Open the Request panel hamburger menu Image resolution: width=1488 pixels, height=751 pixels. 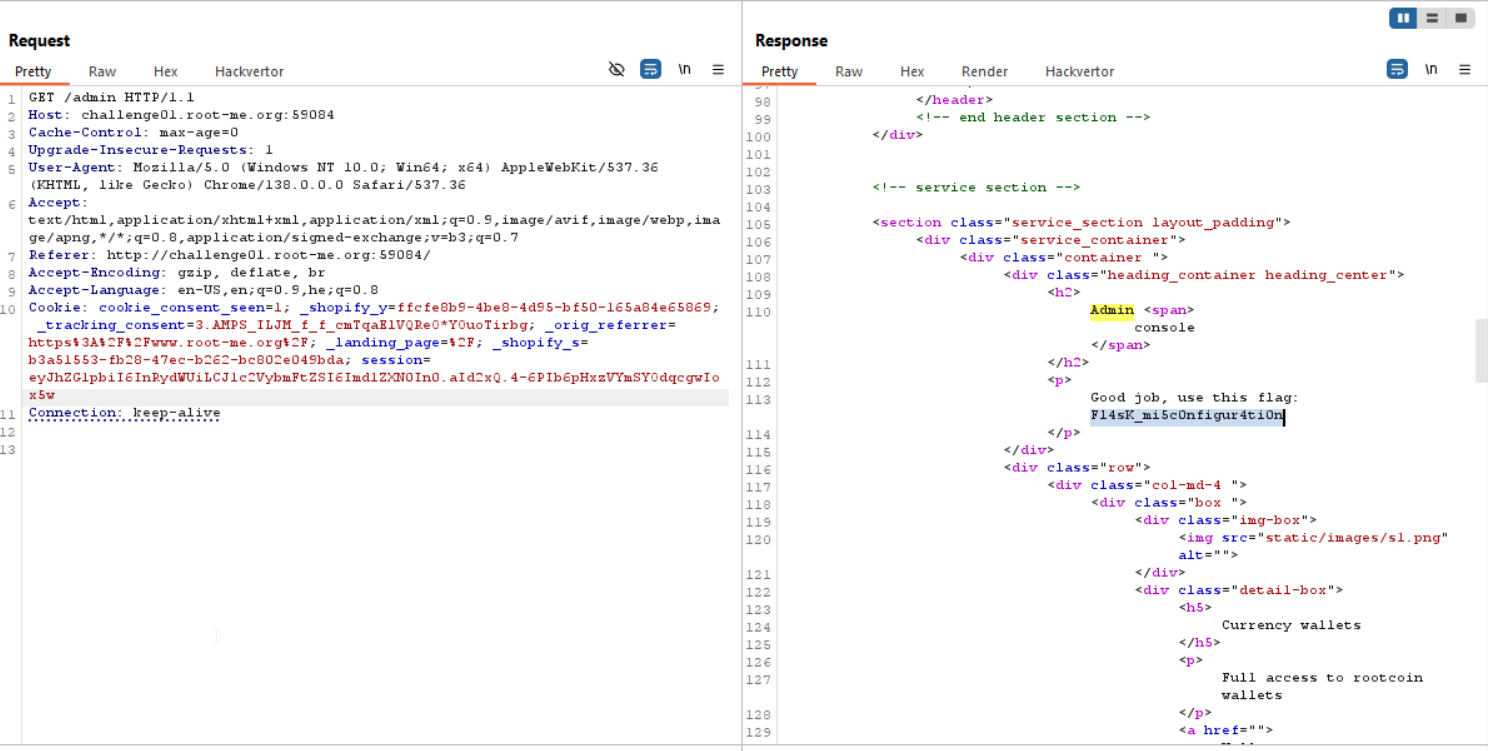click(718, 69)
